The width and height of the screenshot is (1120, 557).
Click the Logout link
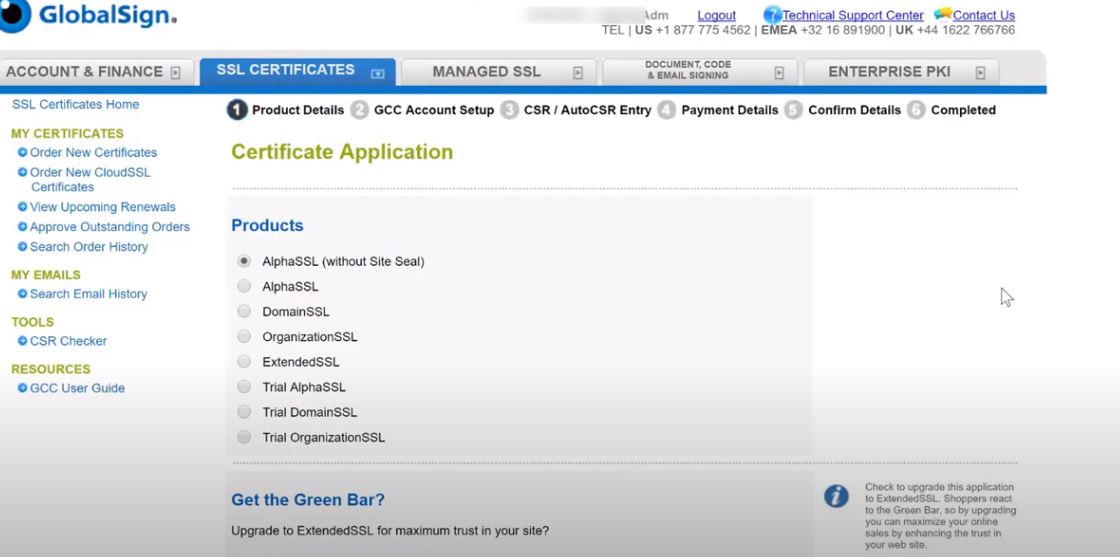716,15
